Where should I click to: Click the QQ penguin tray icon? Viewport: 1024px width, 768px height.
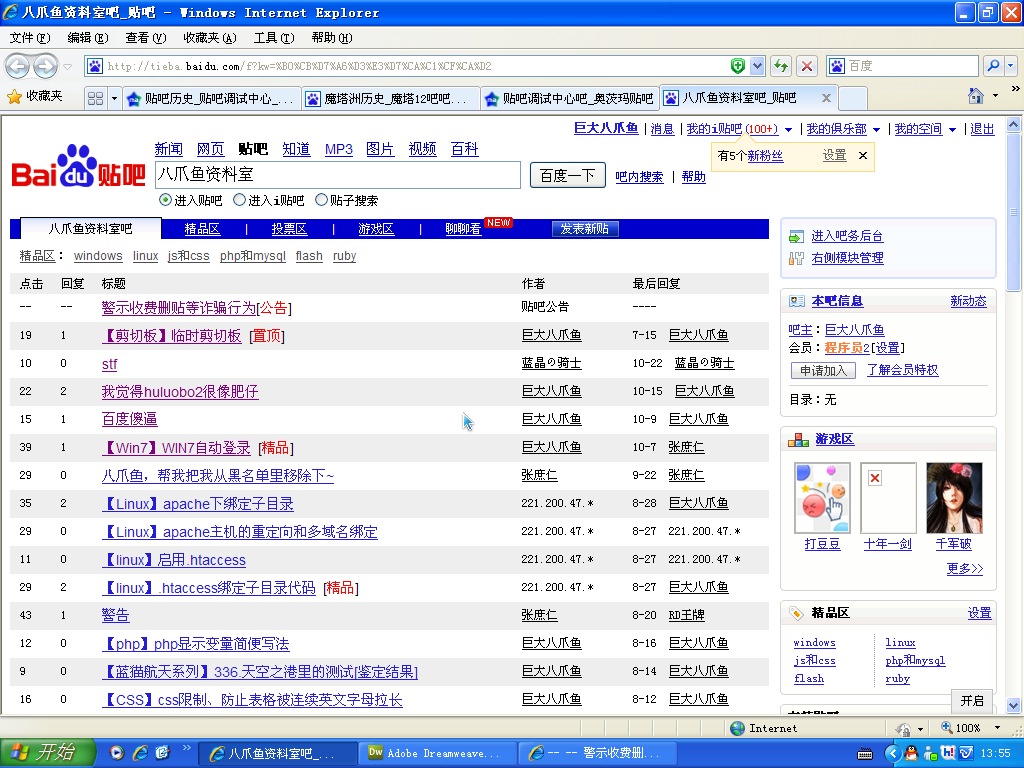click(911, 753)
